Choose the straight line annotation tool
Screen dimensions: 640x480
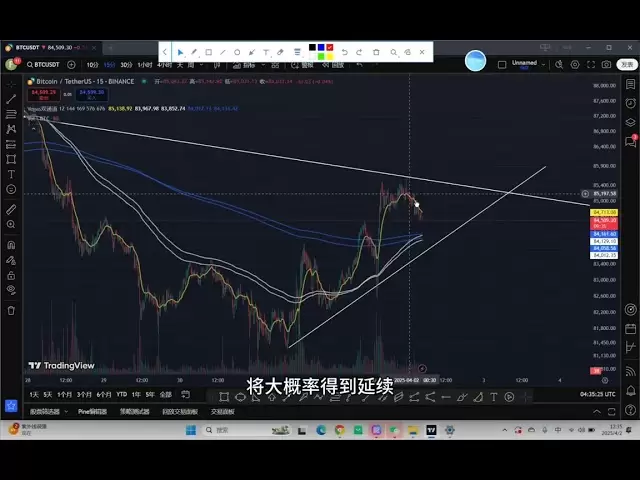click(x=223, y=52)
